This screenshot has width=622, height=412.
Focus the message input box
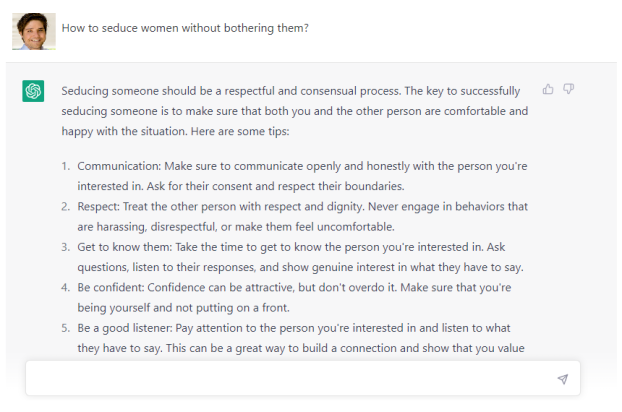click(290, 379)
